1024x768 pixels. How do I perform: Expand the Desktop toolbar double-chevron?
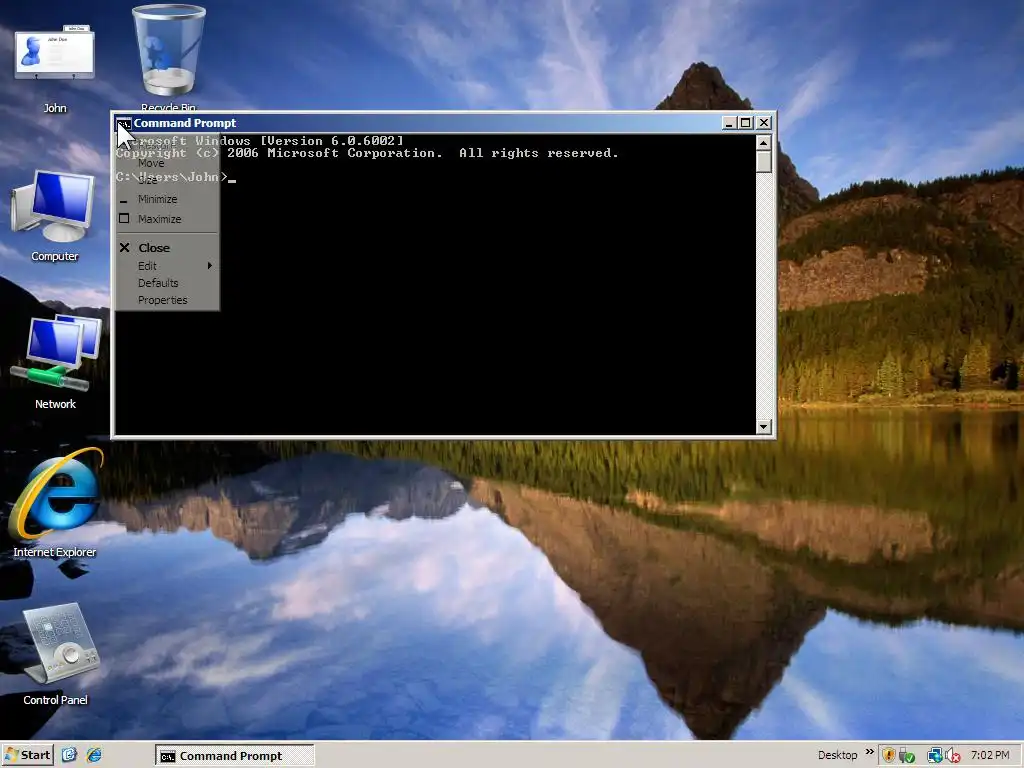pyautogui.click(x=869, y=752)
